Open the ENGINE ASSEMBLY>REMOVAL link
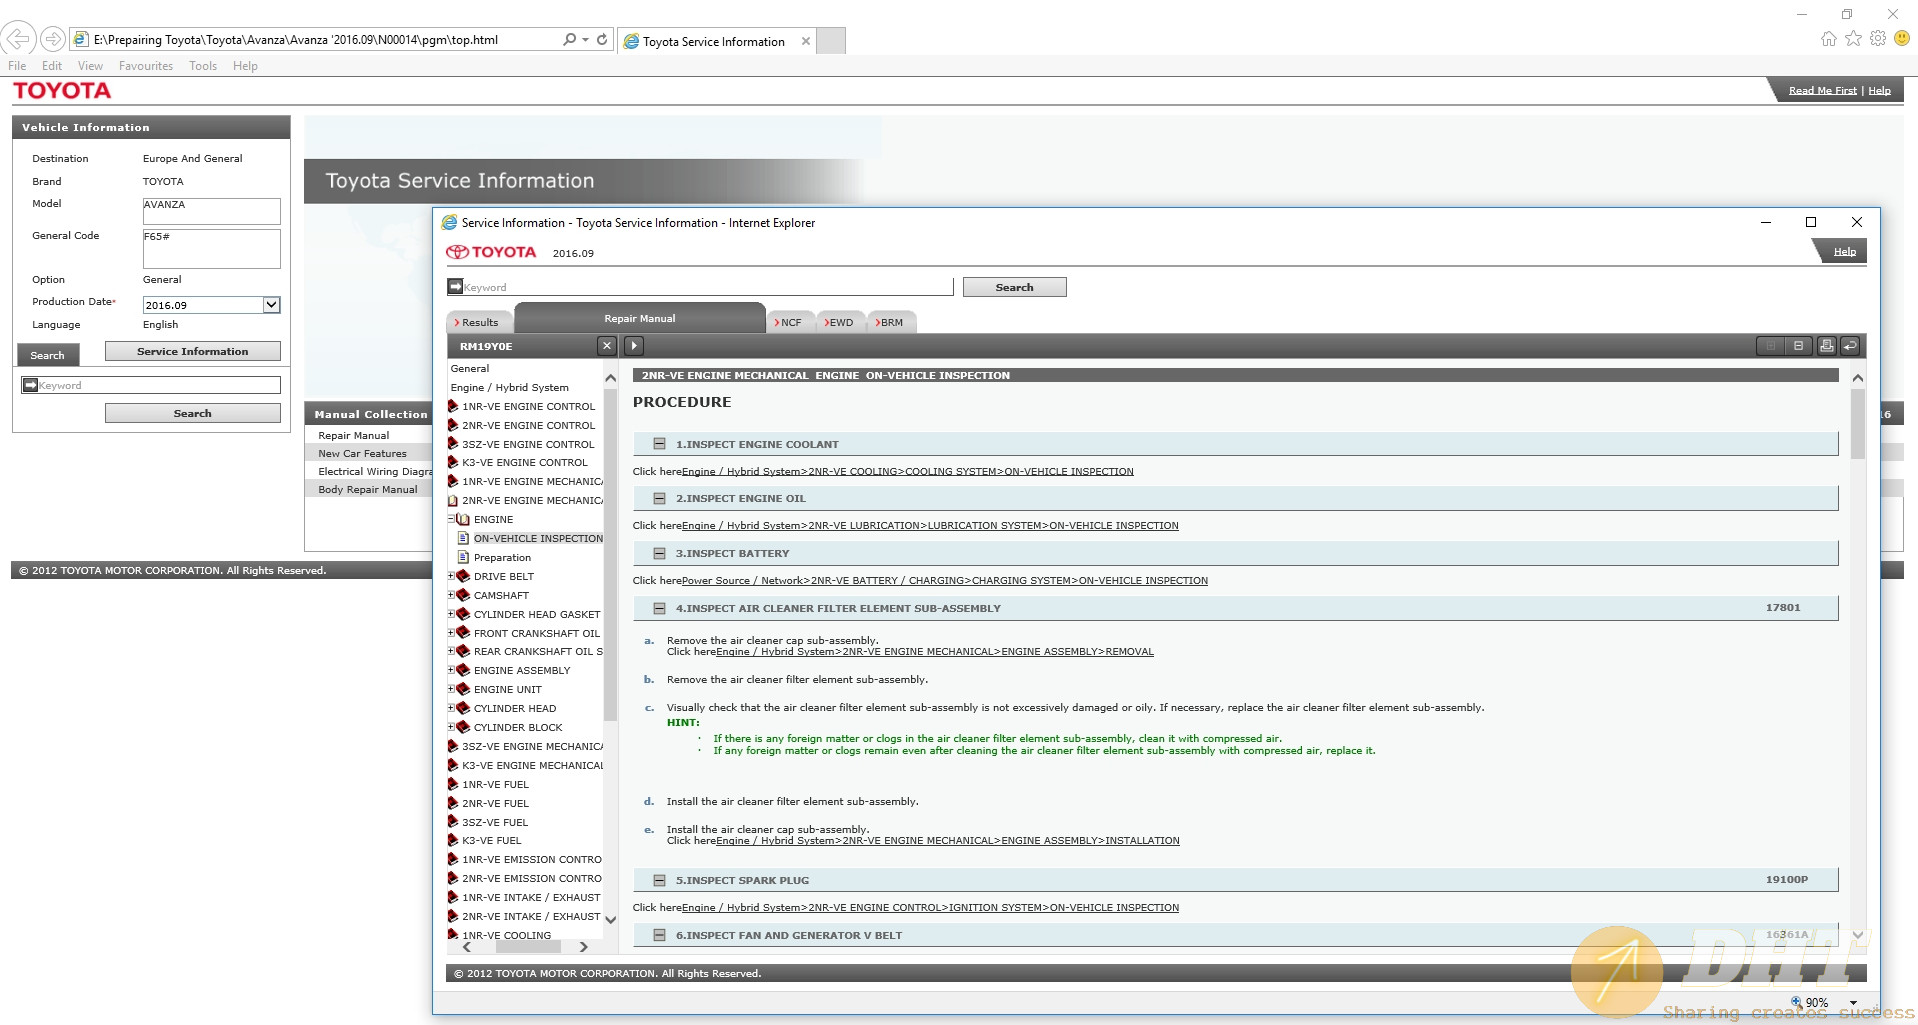Image resolution: width=1918 pixels, height=1025 pixels. [935, 651]
